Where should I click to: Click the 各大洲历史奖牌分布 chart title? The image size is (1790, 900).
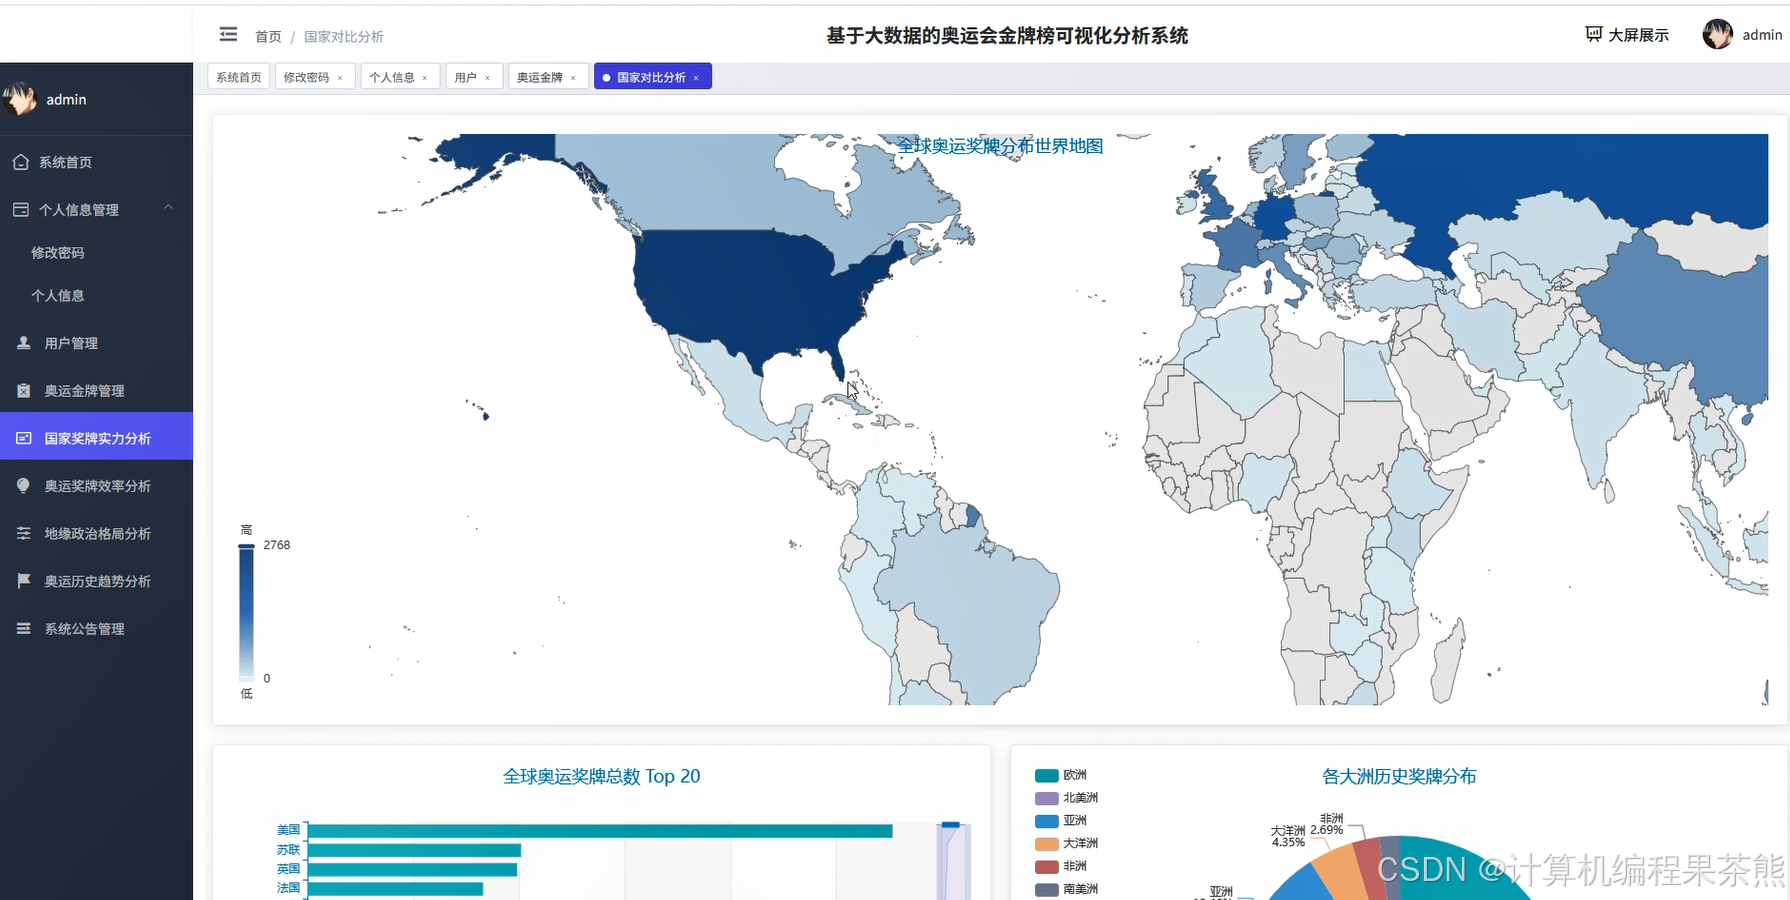point(1399,776)
